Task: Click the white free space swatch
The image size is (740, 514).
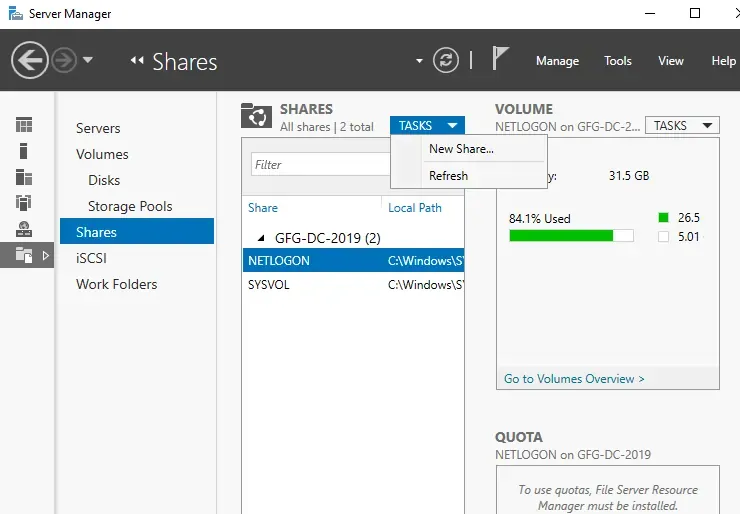Action: click(664, 236)
